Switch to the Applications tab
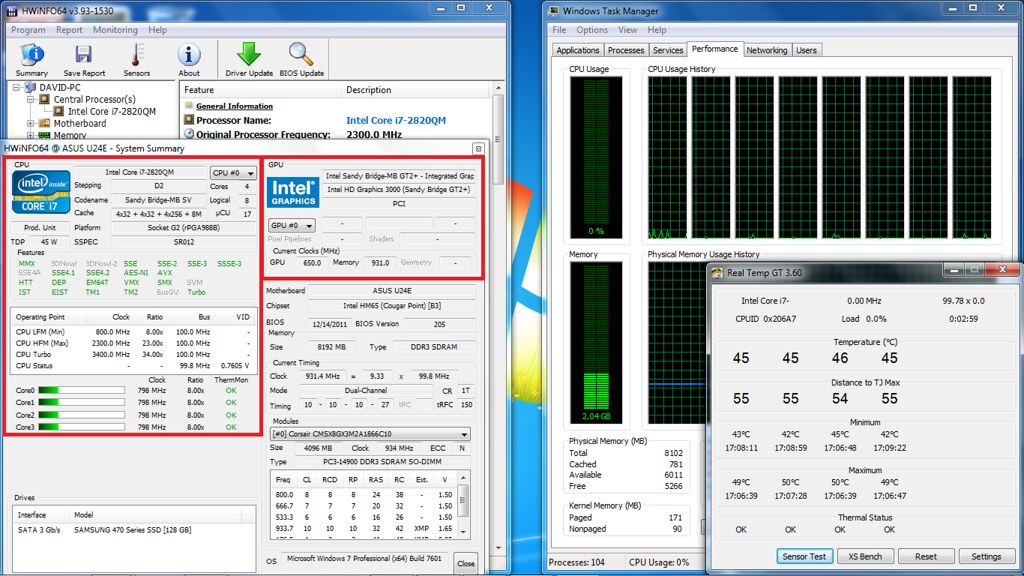 pos(577,50)
